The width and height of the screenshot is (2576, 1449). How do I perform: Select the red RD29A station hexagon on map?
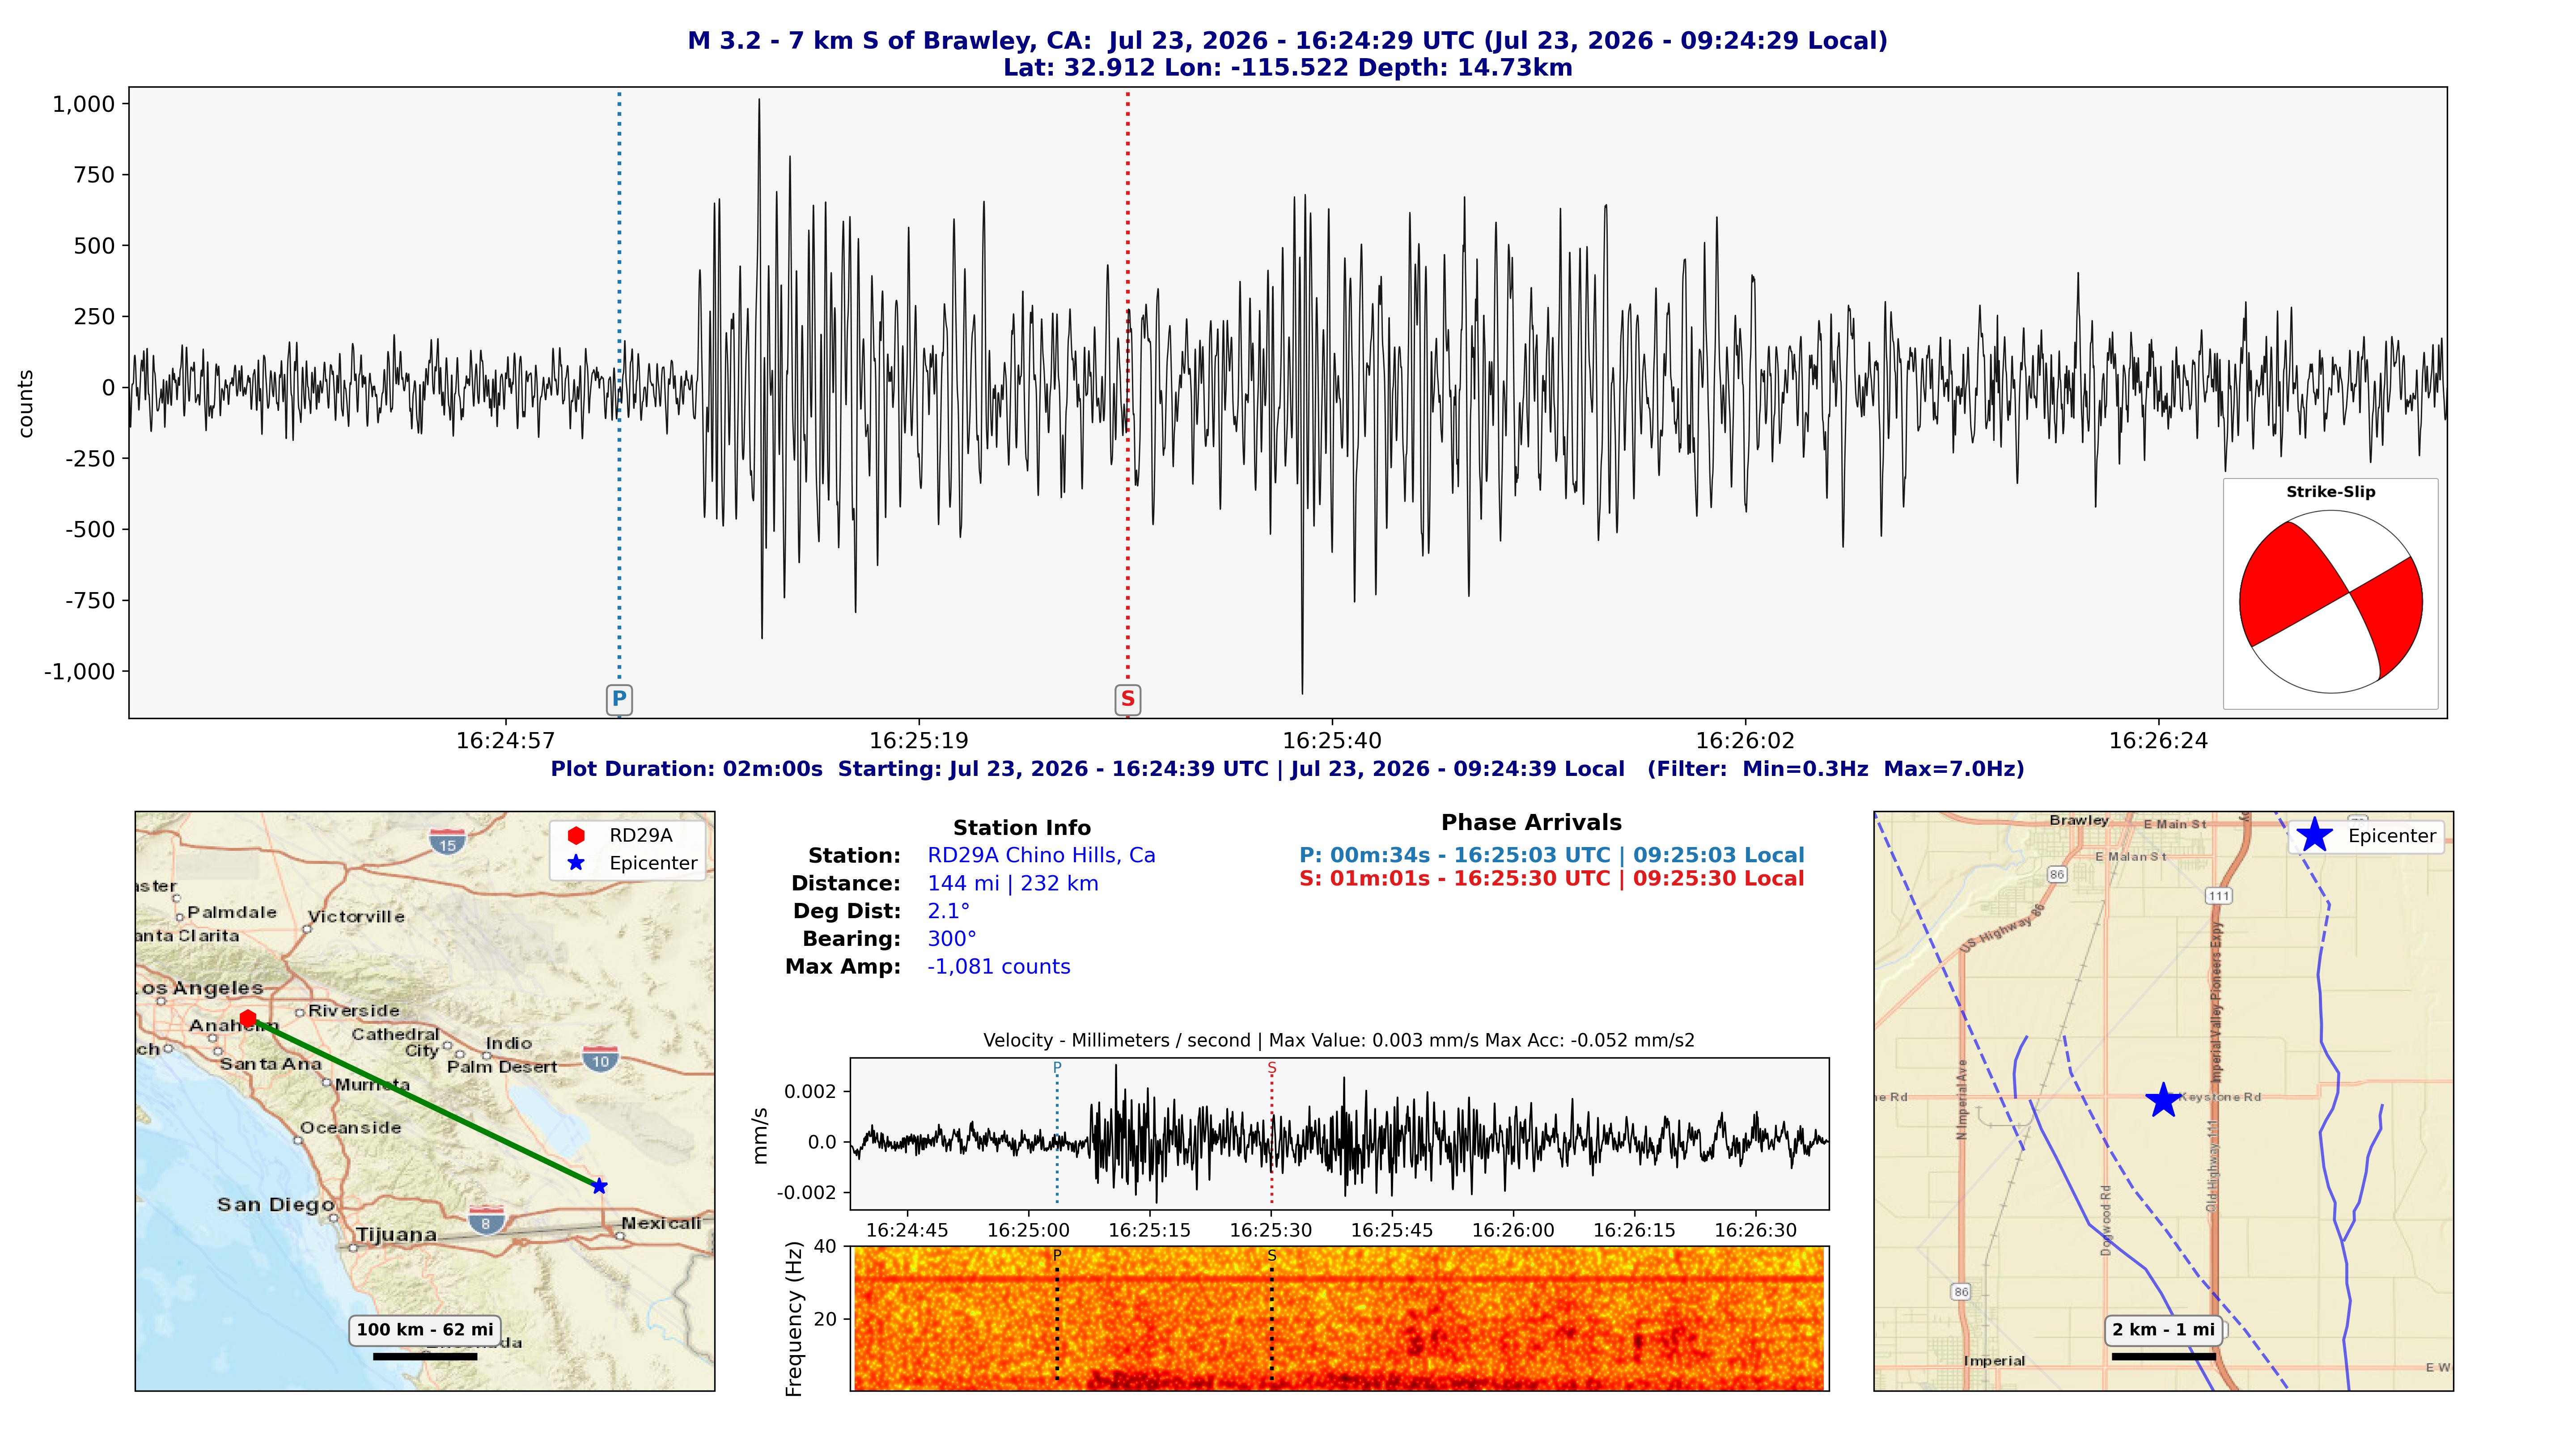click(x=248, y=1019)
